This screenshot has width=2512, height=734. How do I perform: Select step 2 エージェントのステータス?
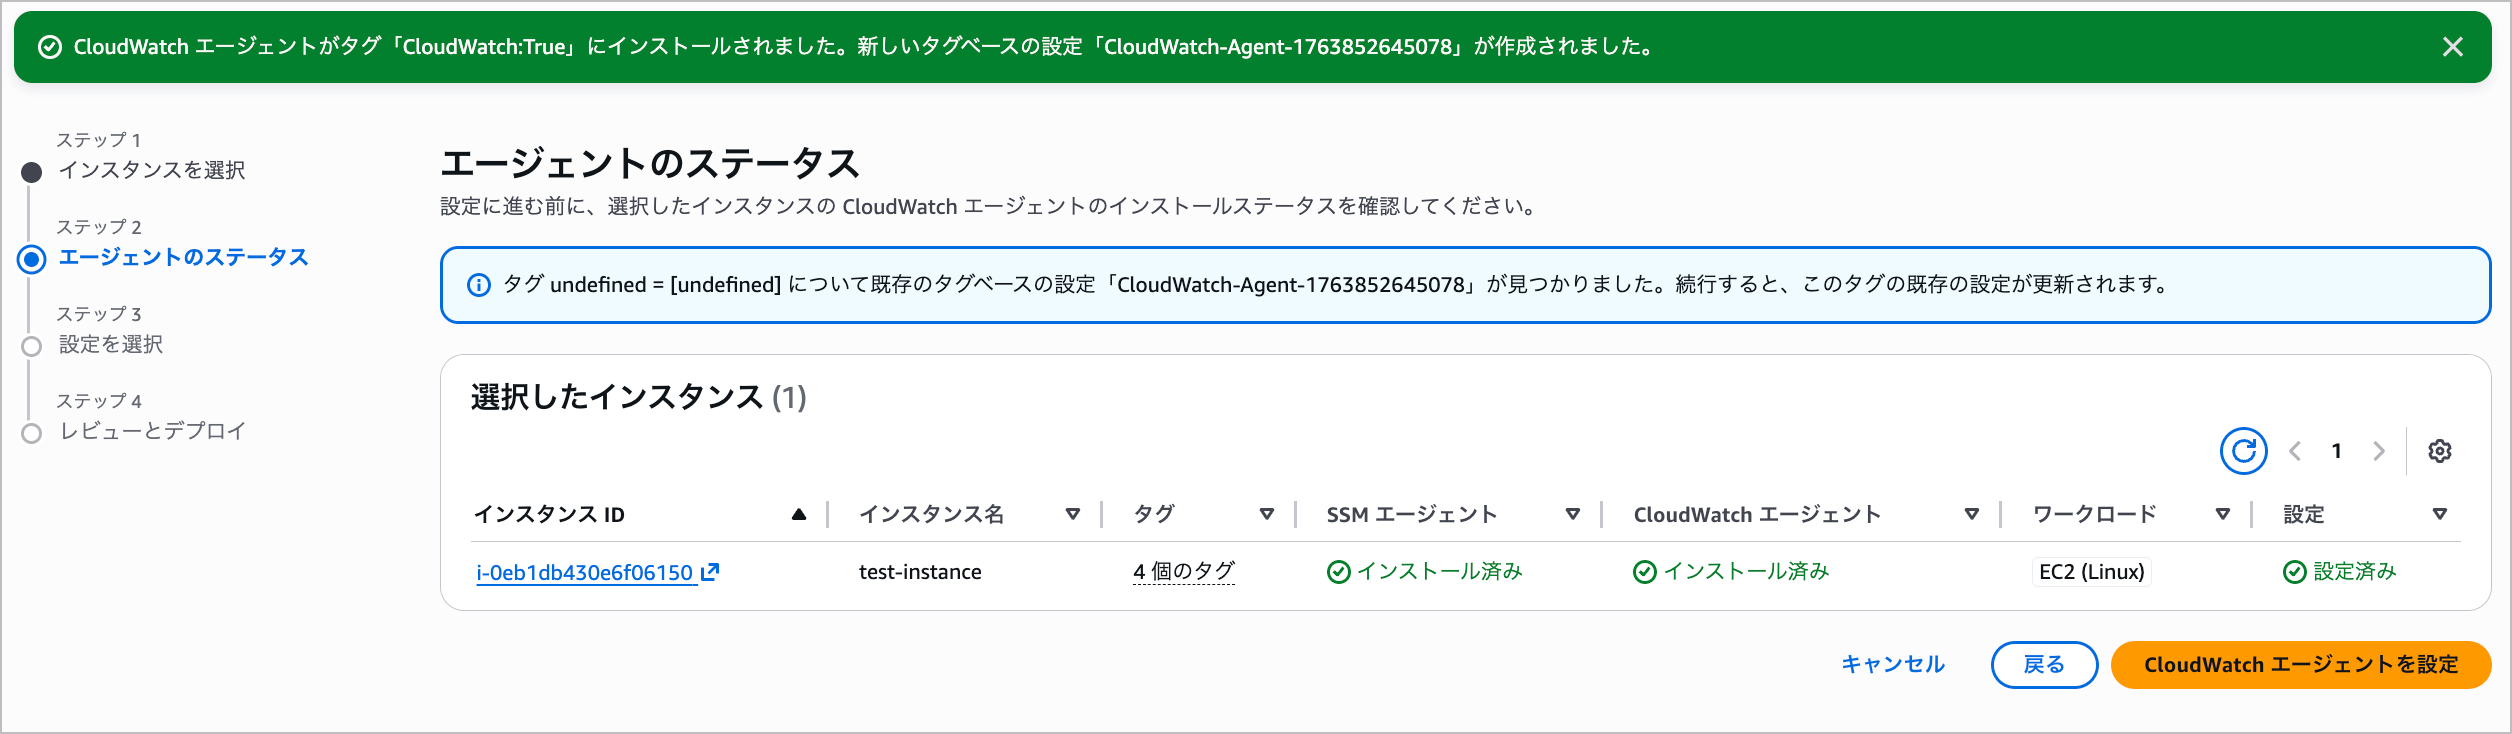tap(184, 257)
